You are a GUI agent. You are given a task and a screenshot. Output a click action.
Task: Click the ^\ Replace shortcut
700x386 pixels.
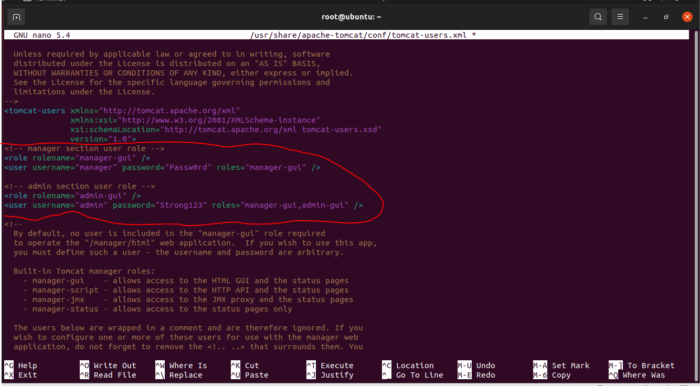tap(179, 375)
